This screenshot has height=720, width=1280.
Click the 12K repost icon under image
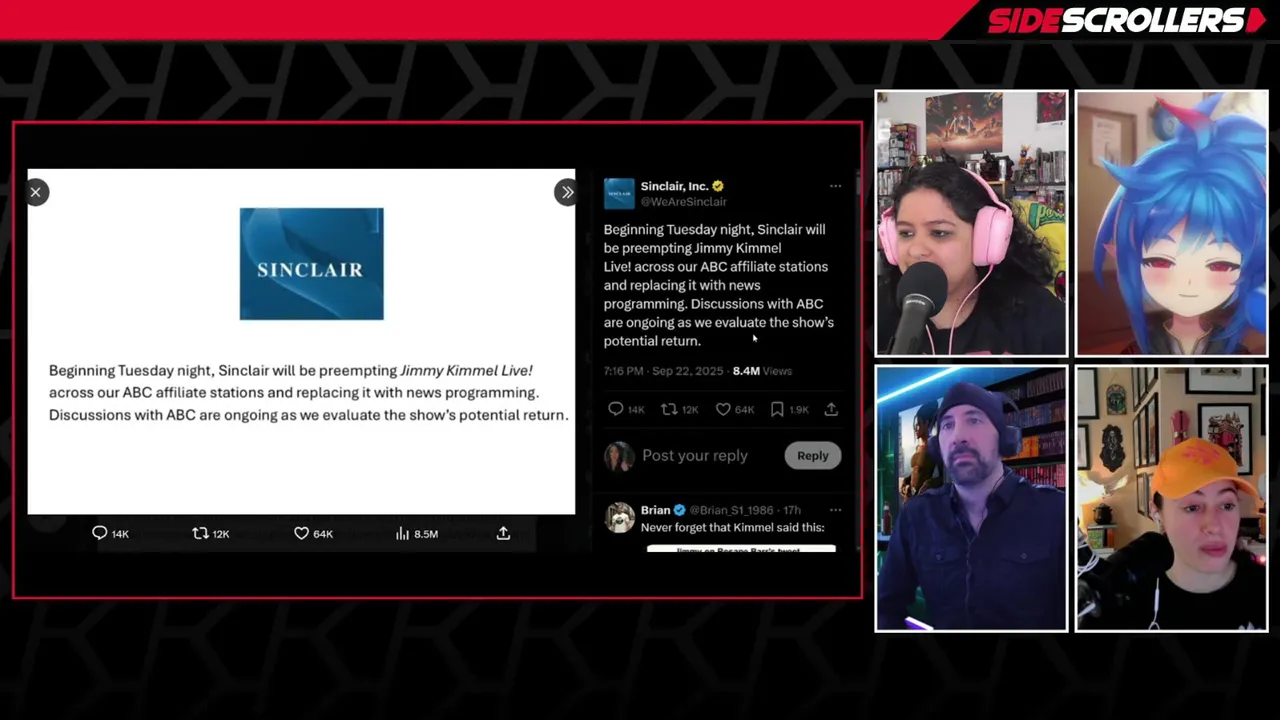tap(200, 534)
